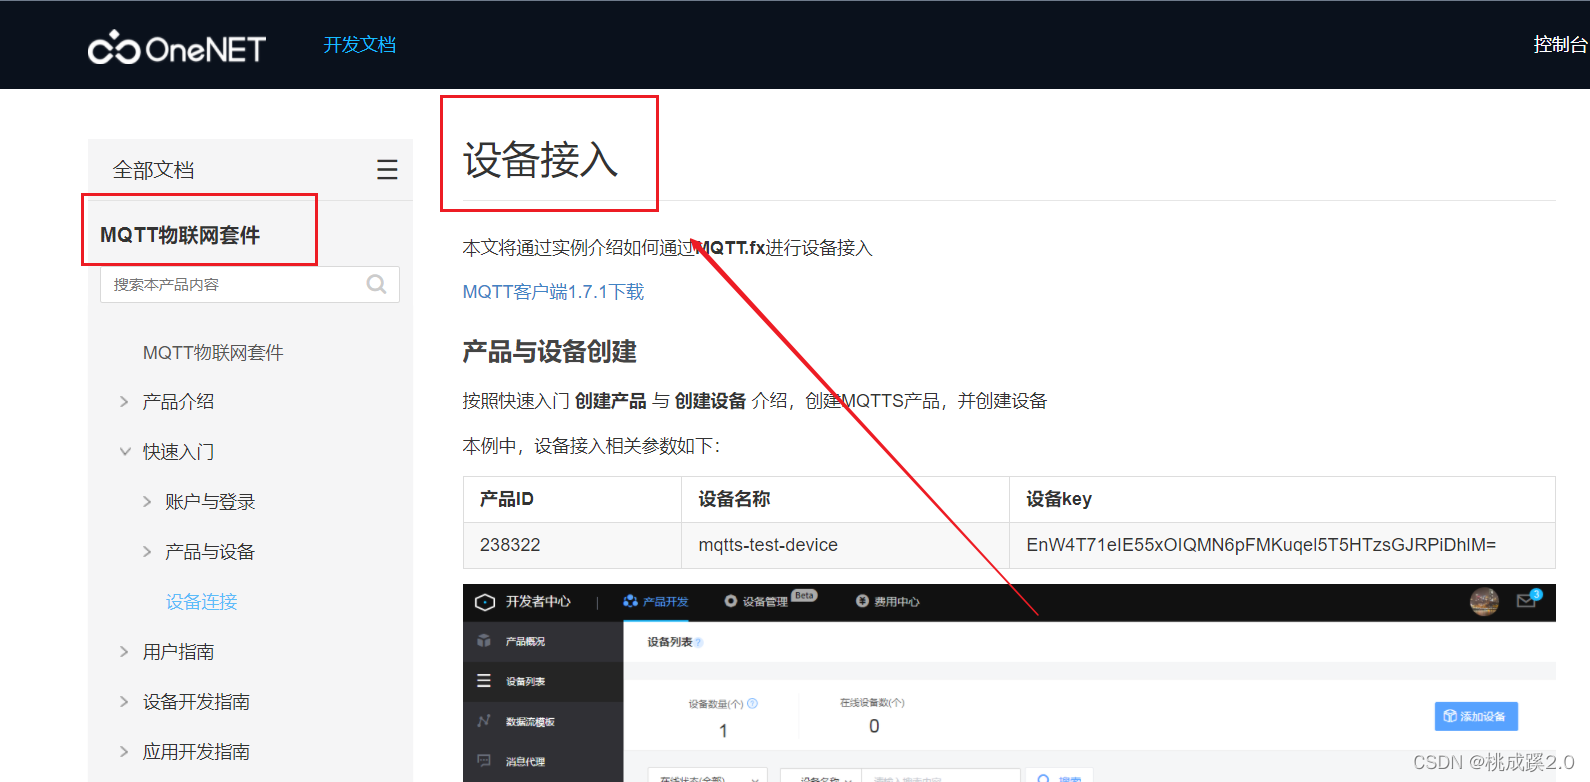Toggle the 全部文档 hamburger menu icon

(387, 170)
